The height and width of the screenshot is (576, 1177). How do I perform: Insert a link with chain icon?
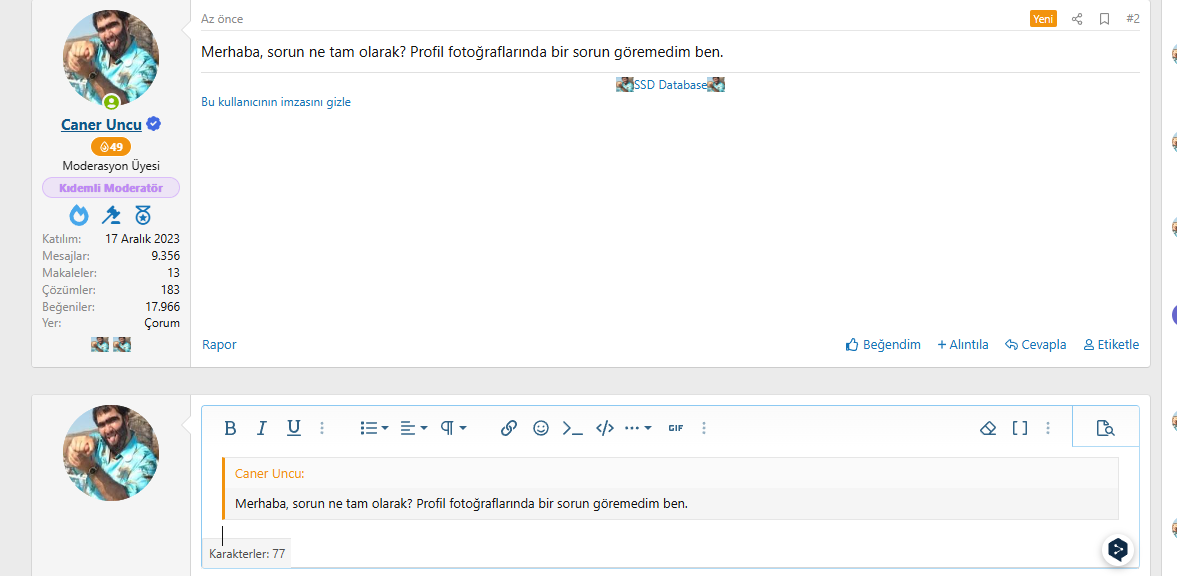pos(509,428)
